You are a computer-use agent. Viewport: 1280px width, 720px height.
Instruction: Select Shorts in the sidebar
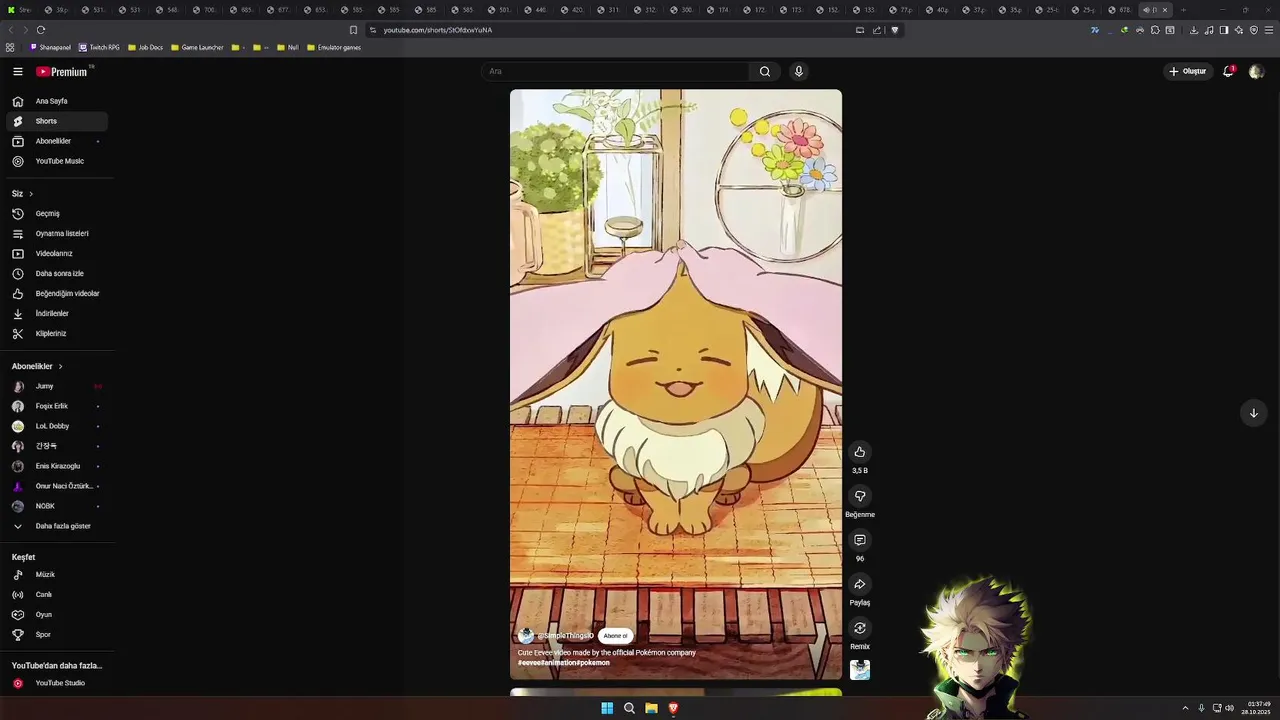point(57,121)
